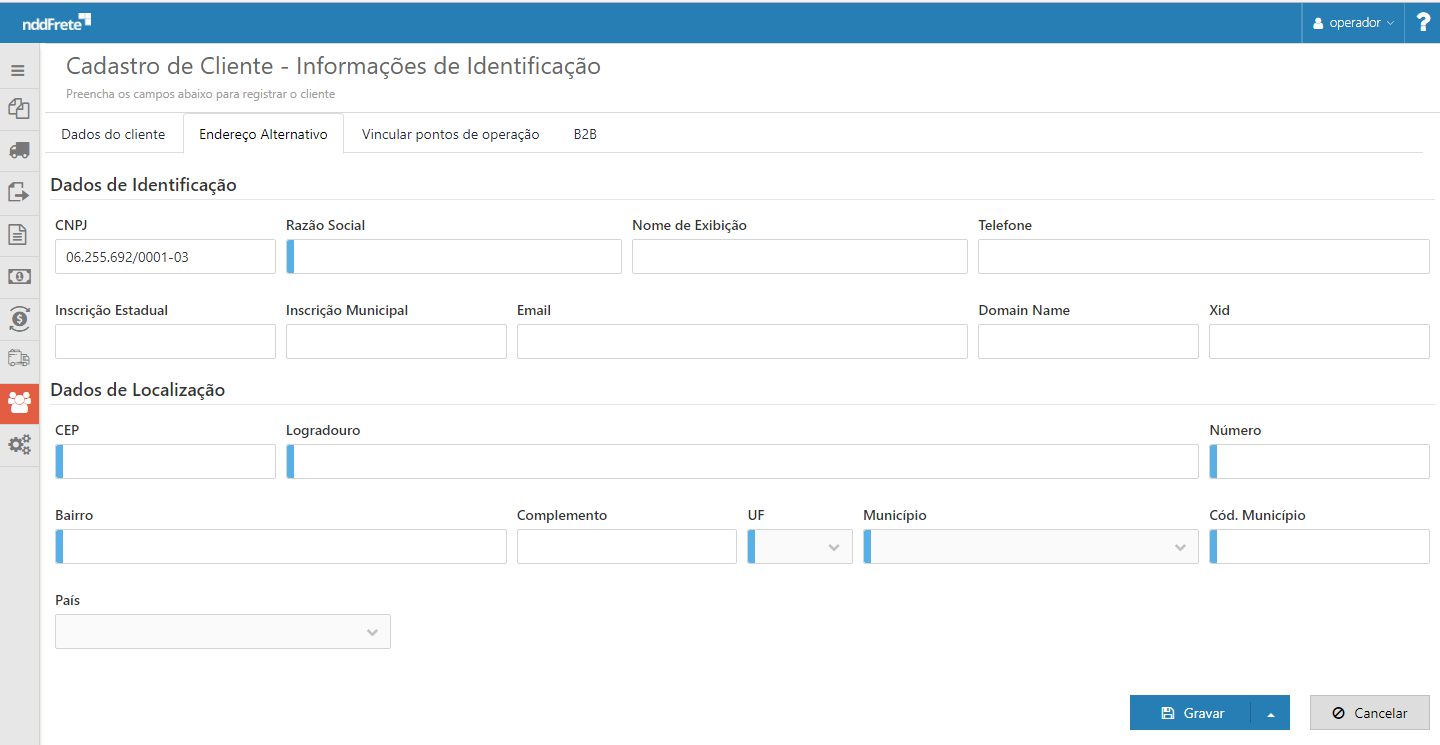Open the export arrow sidebar icon
Viewport: 1440px width, 745px height.
coord(18,192)
